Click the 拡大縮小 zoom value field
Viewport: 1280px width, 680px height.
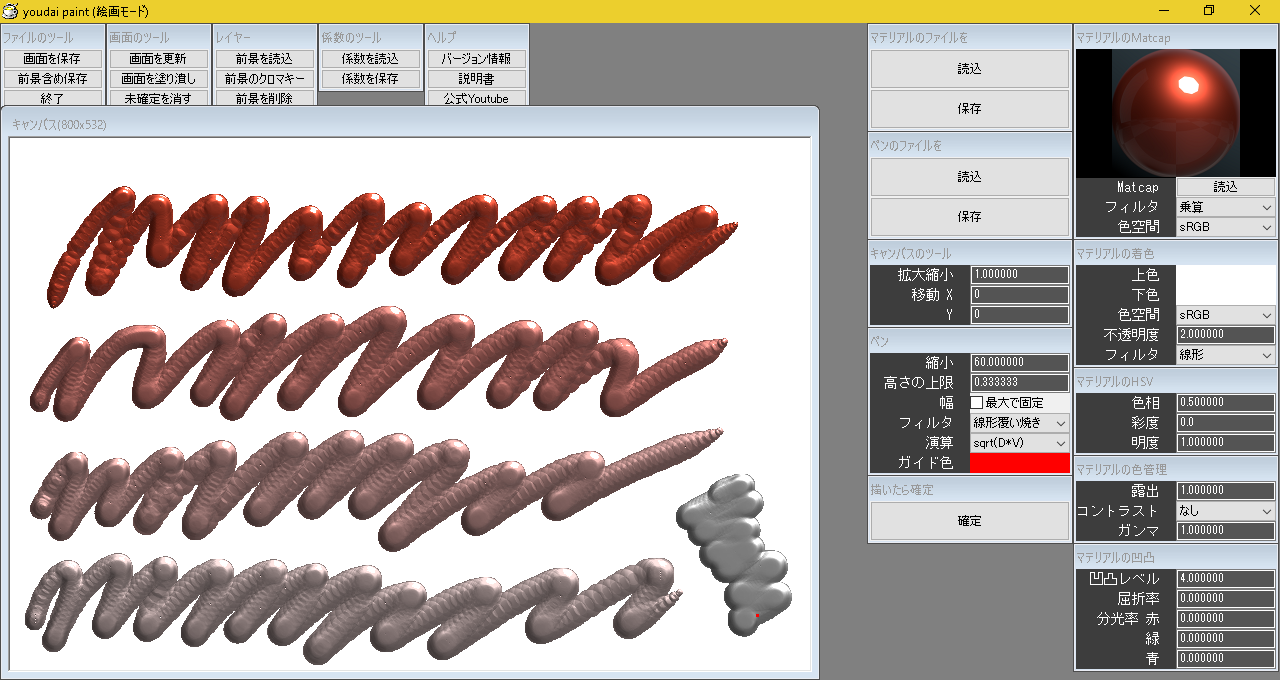[1019, 274]
